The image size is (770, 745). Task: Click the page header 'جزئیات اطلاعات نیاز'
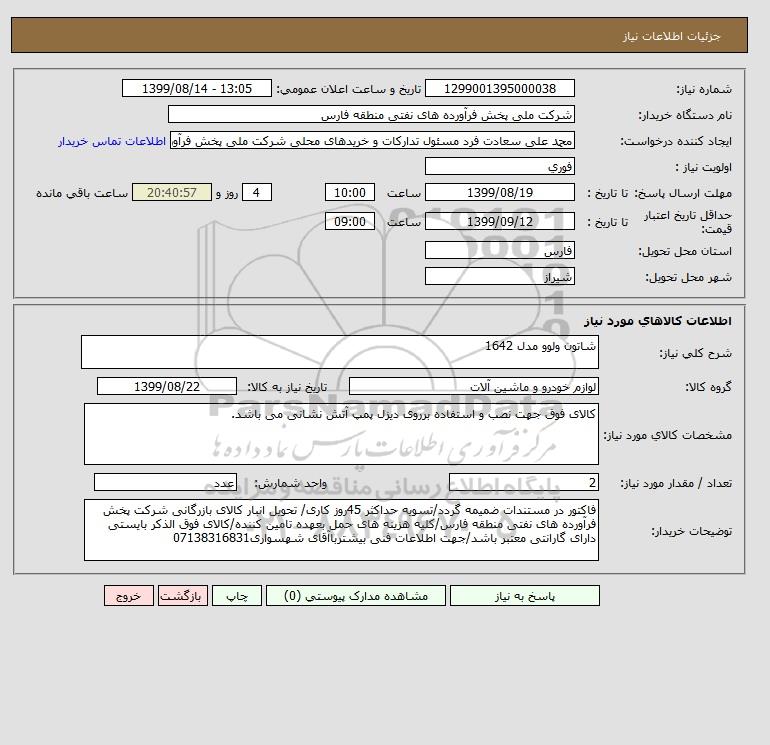(671, 36)
